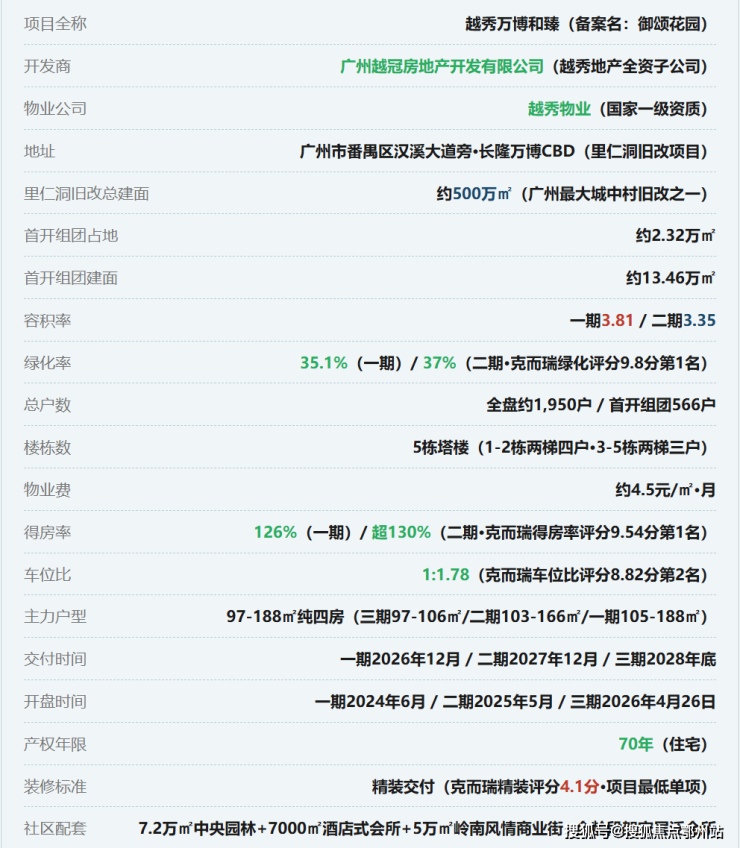The width and height of the screenshot is (740, 848).
Task: Click the 约13.46万㎡ floor area value
Action: click(671, 278)
